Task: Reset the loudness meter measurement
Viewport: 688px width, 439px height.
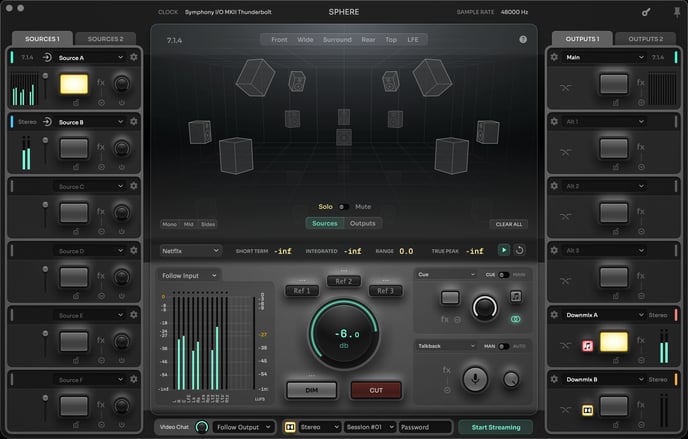Action: pos(520,250)
